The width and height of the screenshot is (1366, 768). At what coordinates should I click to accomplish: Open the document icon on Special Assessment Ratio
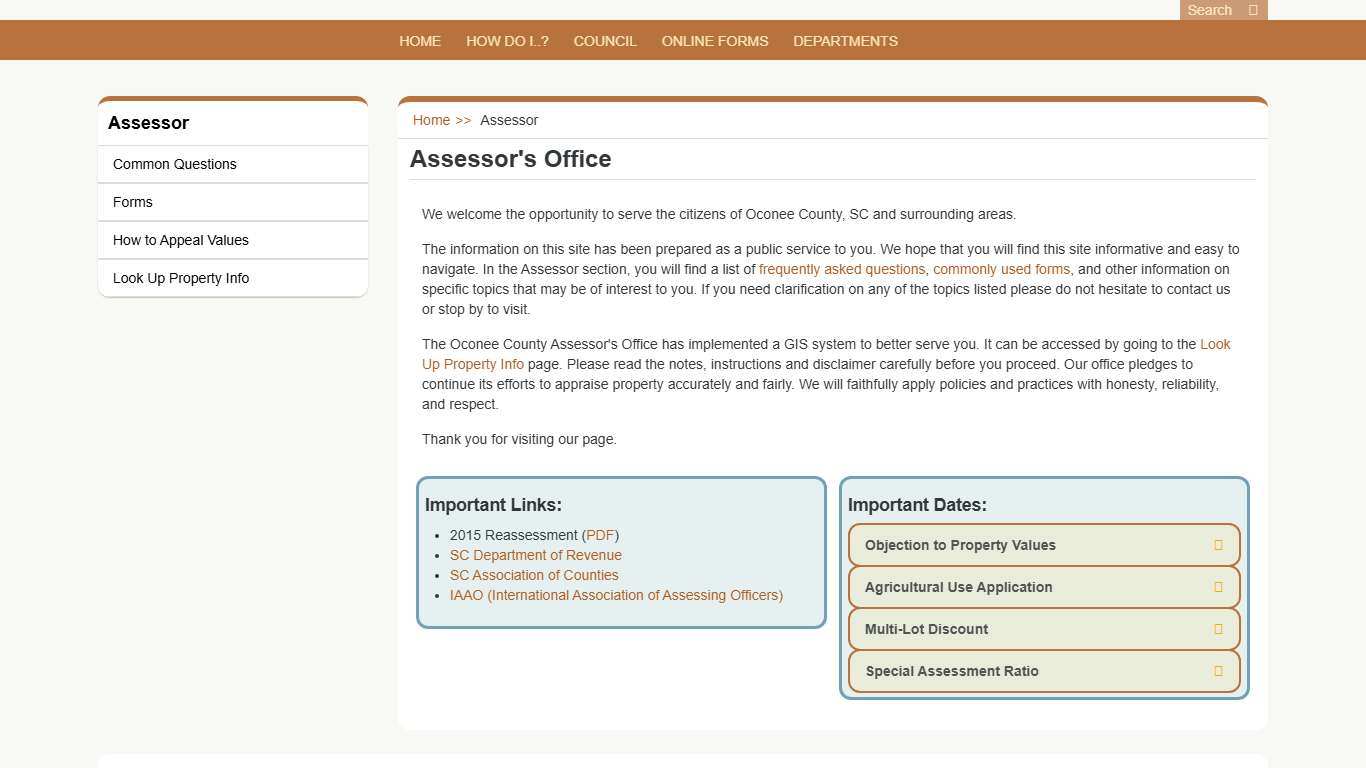click(1218, 671)
